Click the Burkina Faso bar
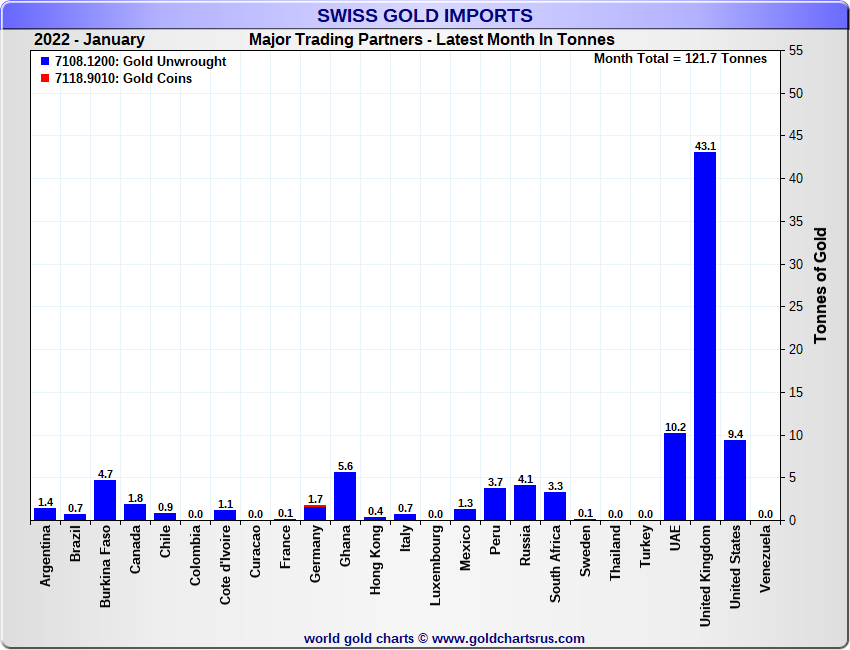 click(105, 500)
